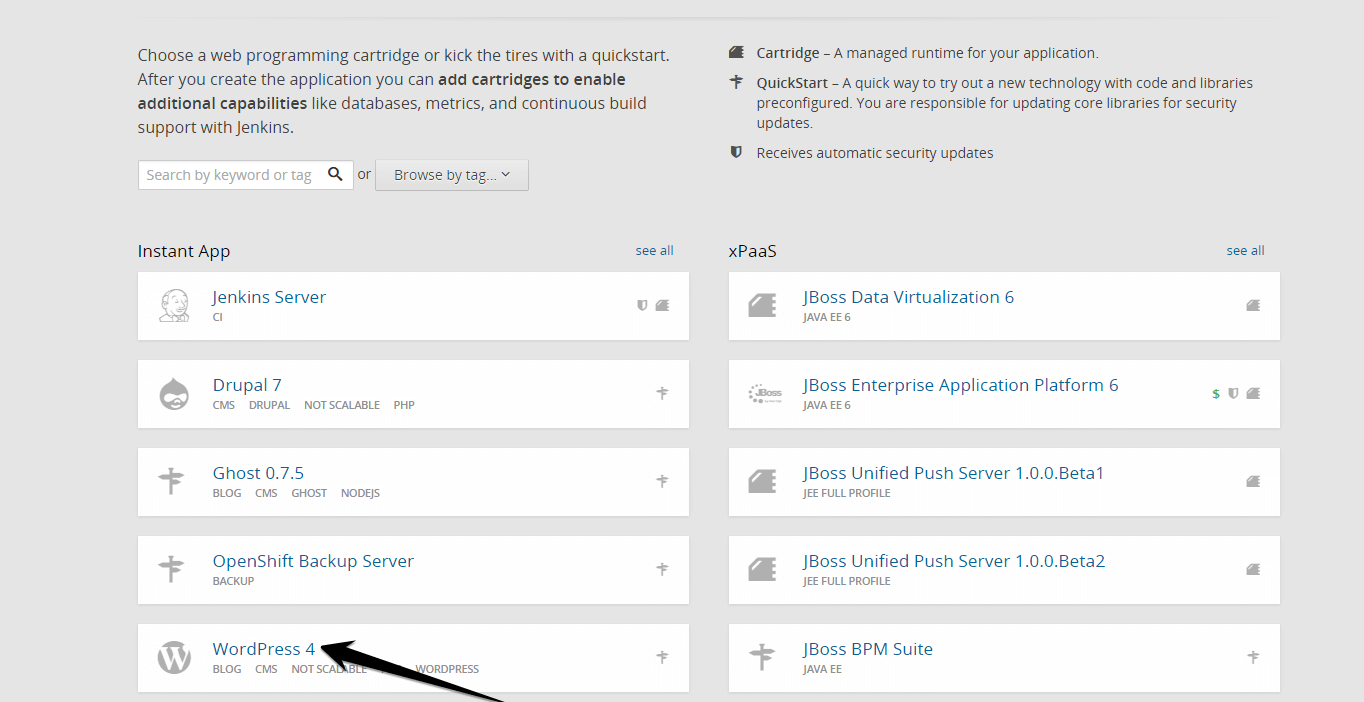Click the cartridge badge on Push Server Beta2 row
The height and width of the screenshot is (702, 1364).
click(x=1253, y=569)
